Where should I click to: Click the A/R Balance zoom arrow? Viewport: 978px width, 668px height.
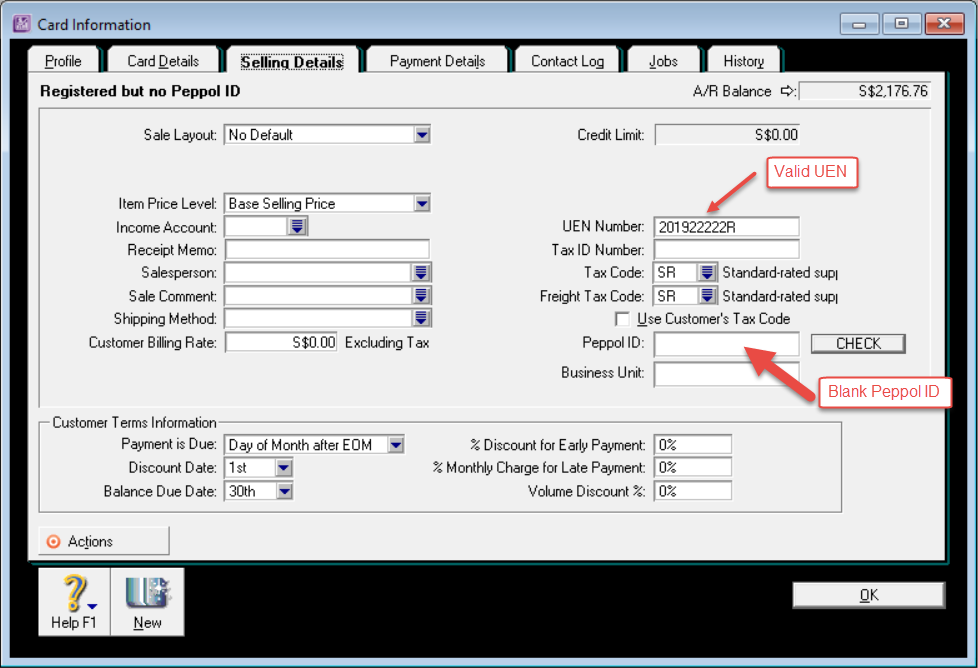click(787, 91)
